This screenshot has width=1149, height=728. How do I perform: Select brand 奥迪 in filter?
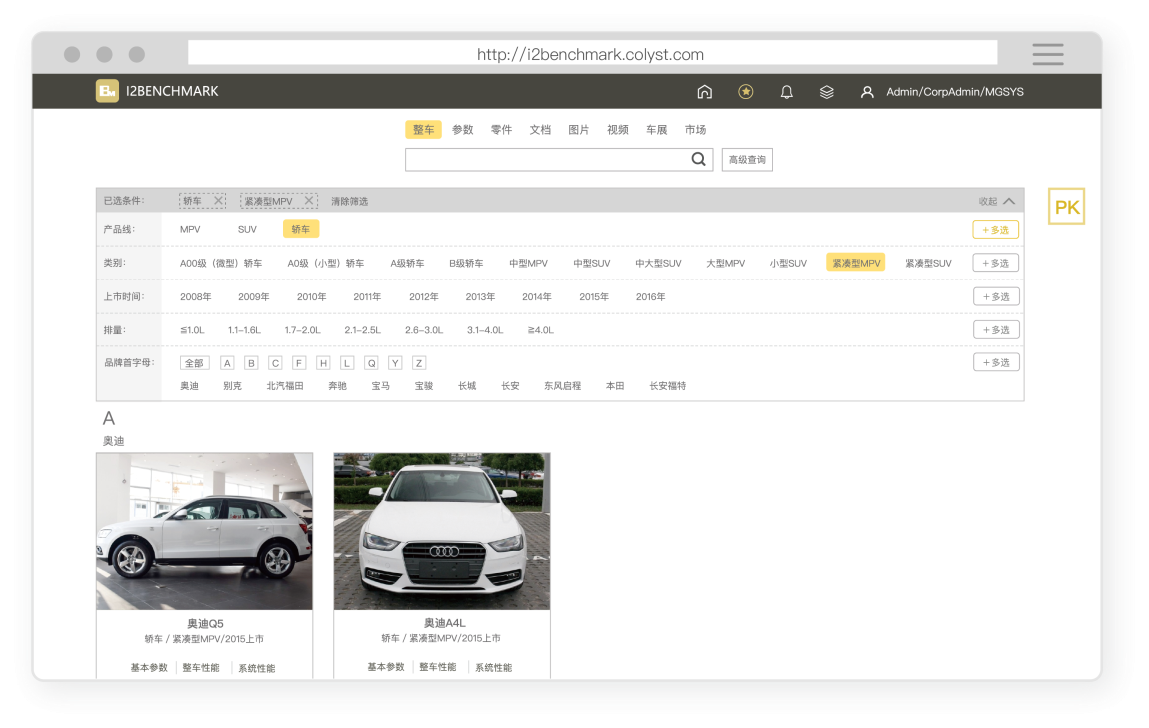pyautogui.click(x=189, y=386)
